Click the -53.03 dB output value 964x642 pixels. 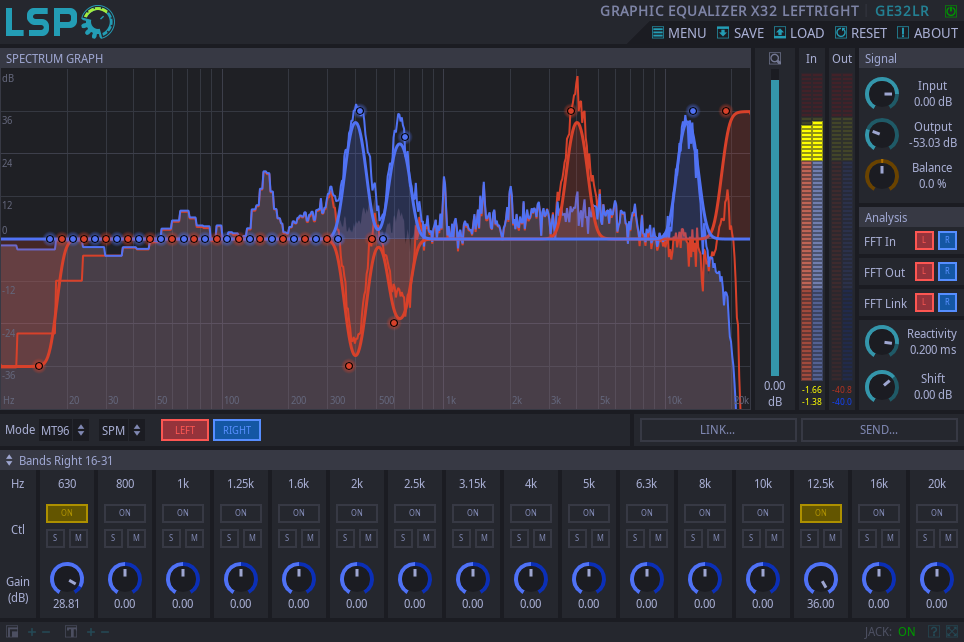coord(933,143)
